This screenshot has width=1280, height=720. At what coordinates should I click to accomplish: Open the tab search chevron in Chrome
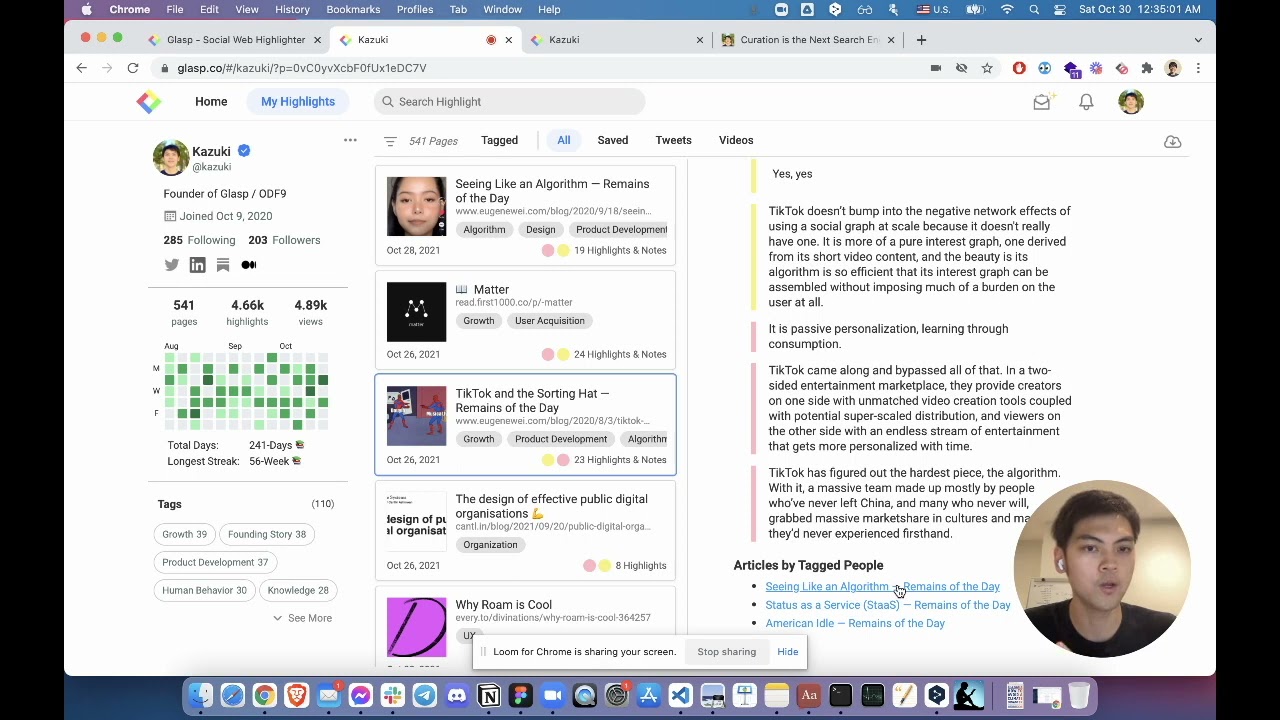click(x=1198, y=40)
